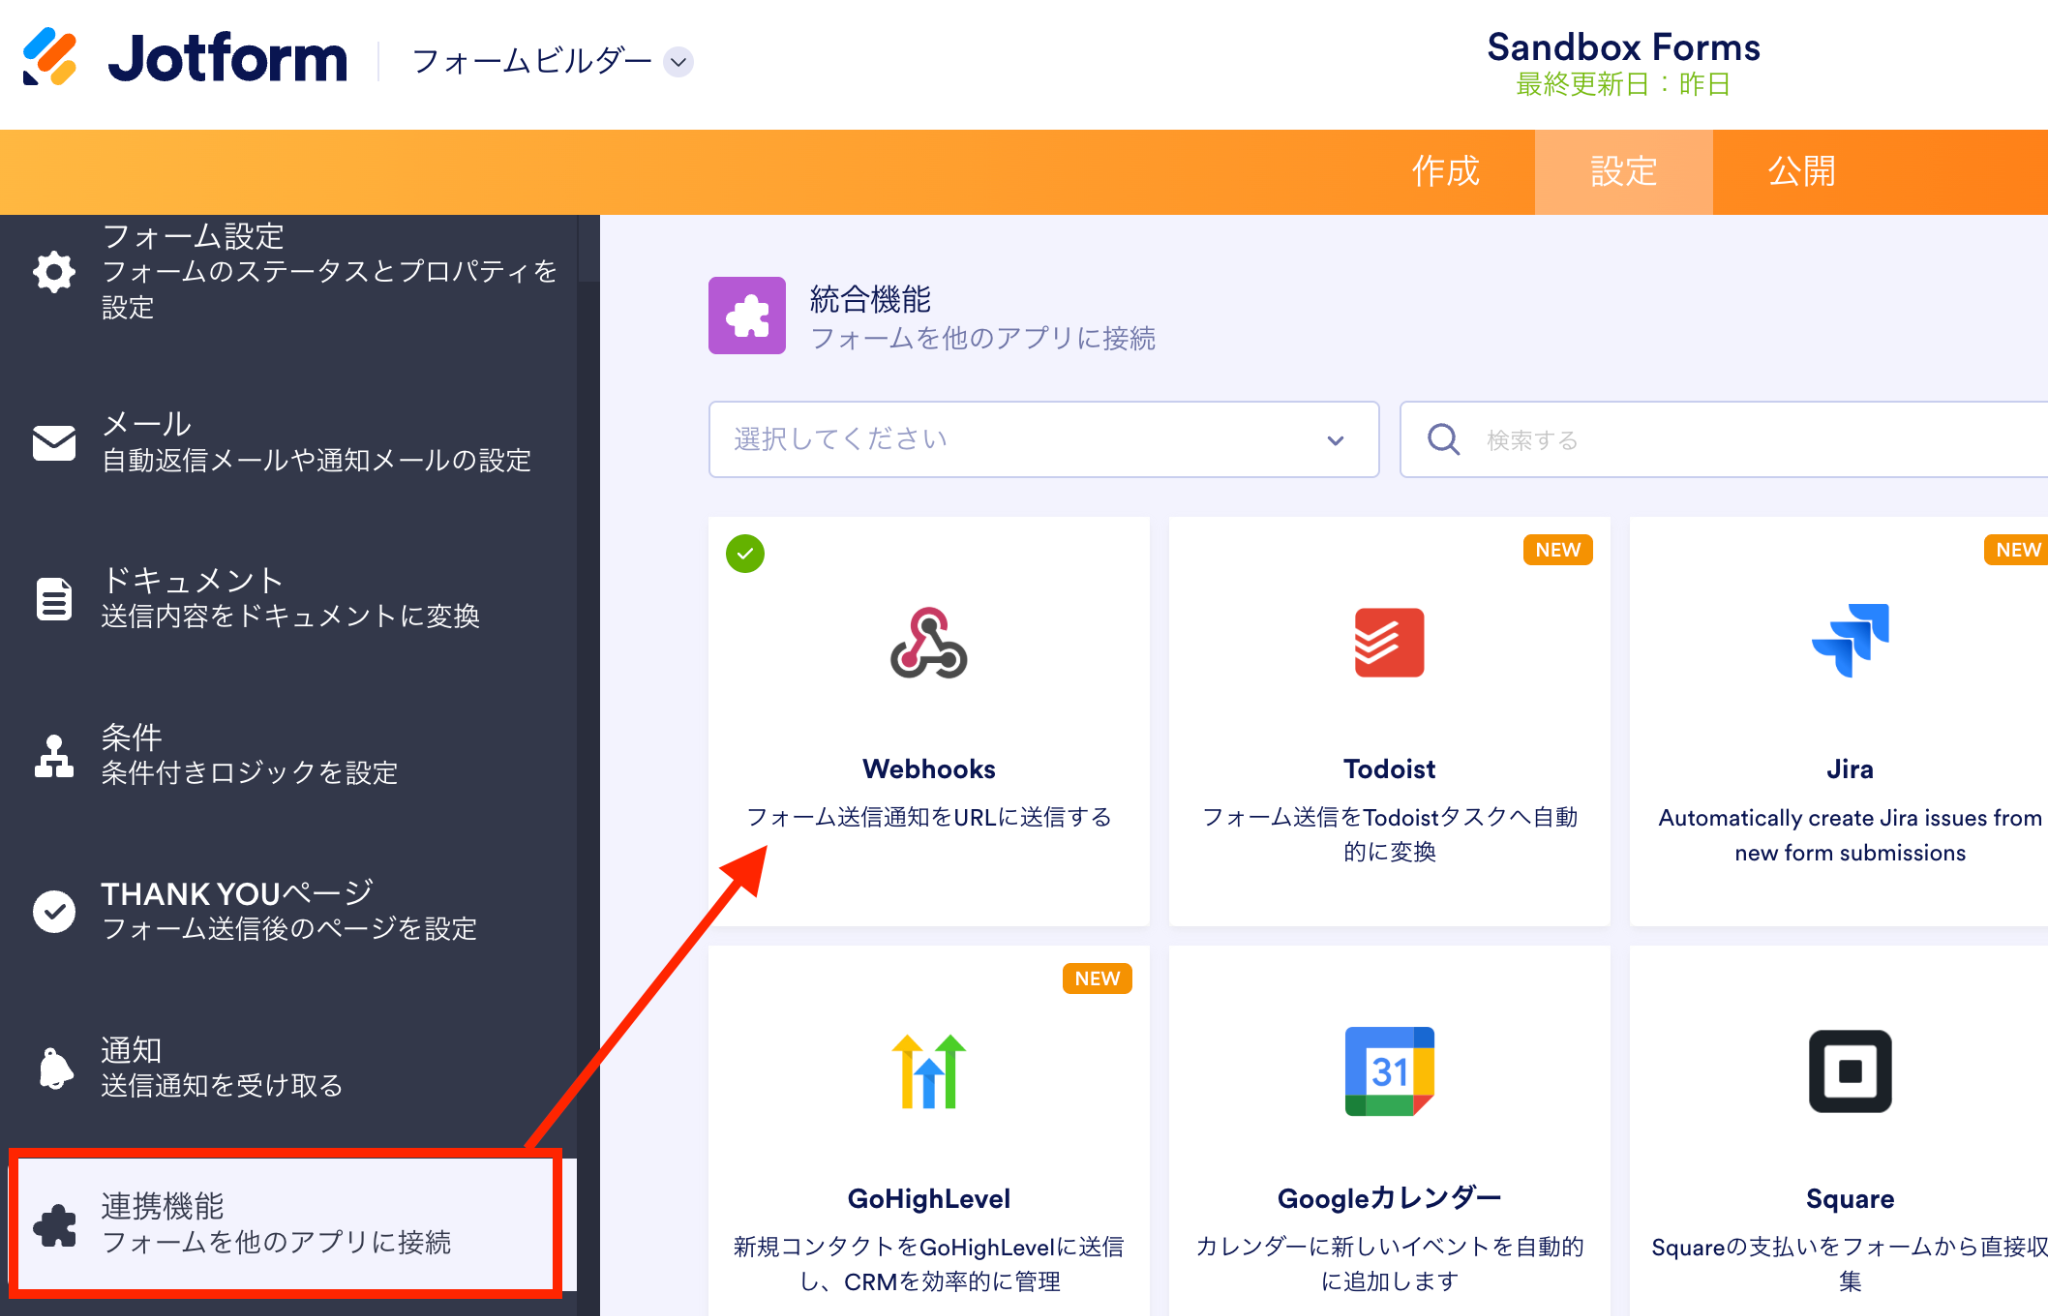Expand the フォームビルダー dropdown chevron
2048x1316 pixels.
point(678,62)
